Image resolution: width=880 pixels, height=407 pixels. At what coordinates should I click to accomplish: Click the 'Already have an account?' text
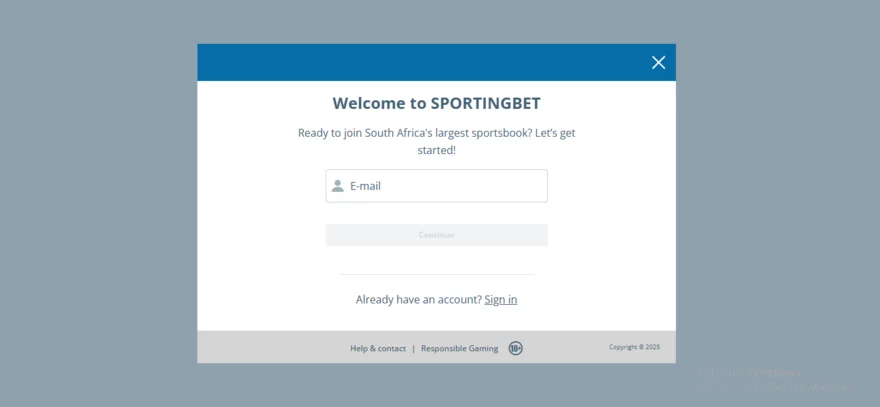coord(419,300)
